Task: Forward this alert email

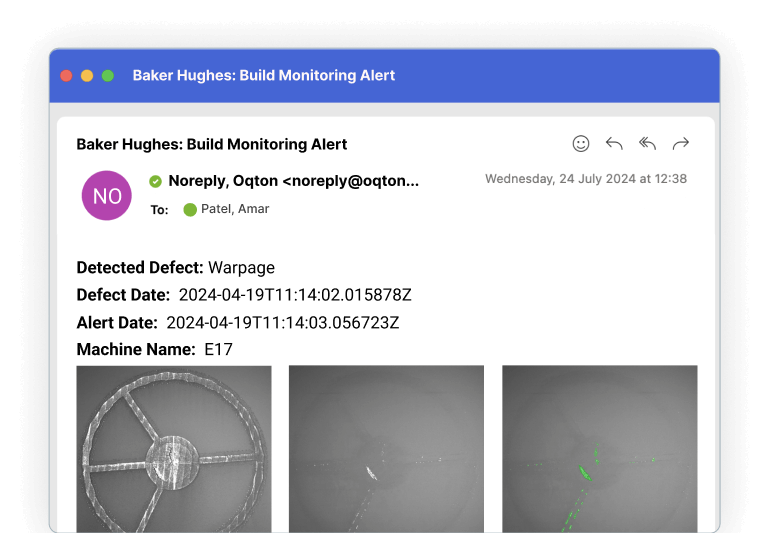Action: point(681,144)
